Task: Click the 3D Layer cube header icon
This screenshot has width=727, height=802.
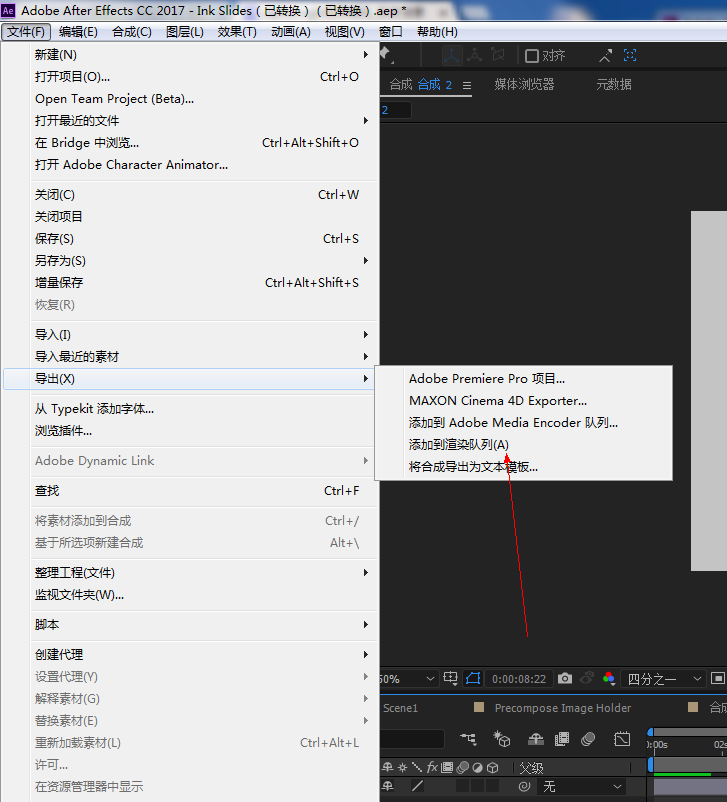Action: (492, 767)
